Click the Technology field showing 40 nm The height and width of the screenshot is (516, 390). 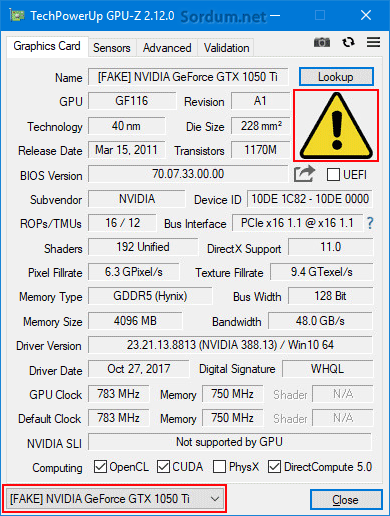point(126,126)
